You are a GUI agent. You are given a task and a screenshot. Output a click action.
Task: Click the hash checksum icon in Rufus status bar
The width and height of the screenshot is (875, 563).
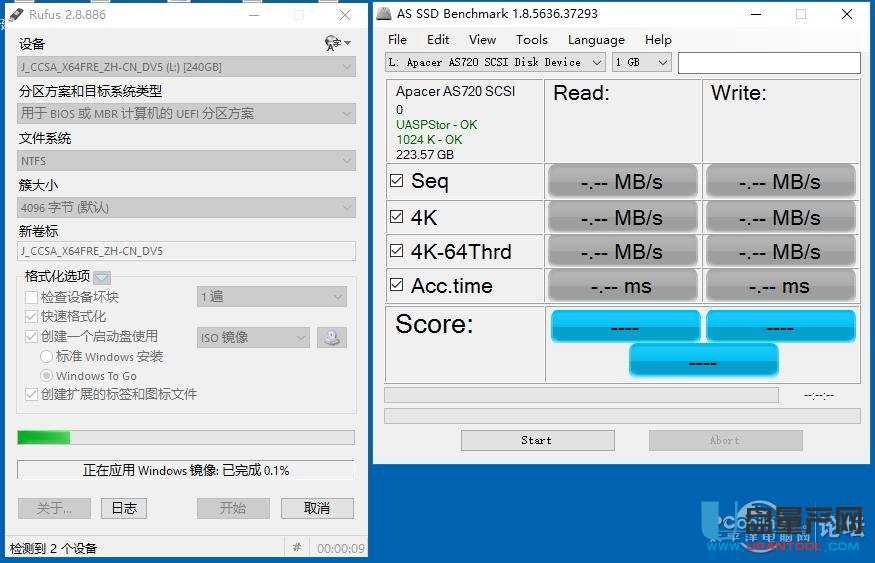(x=297, y=547)
